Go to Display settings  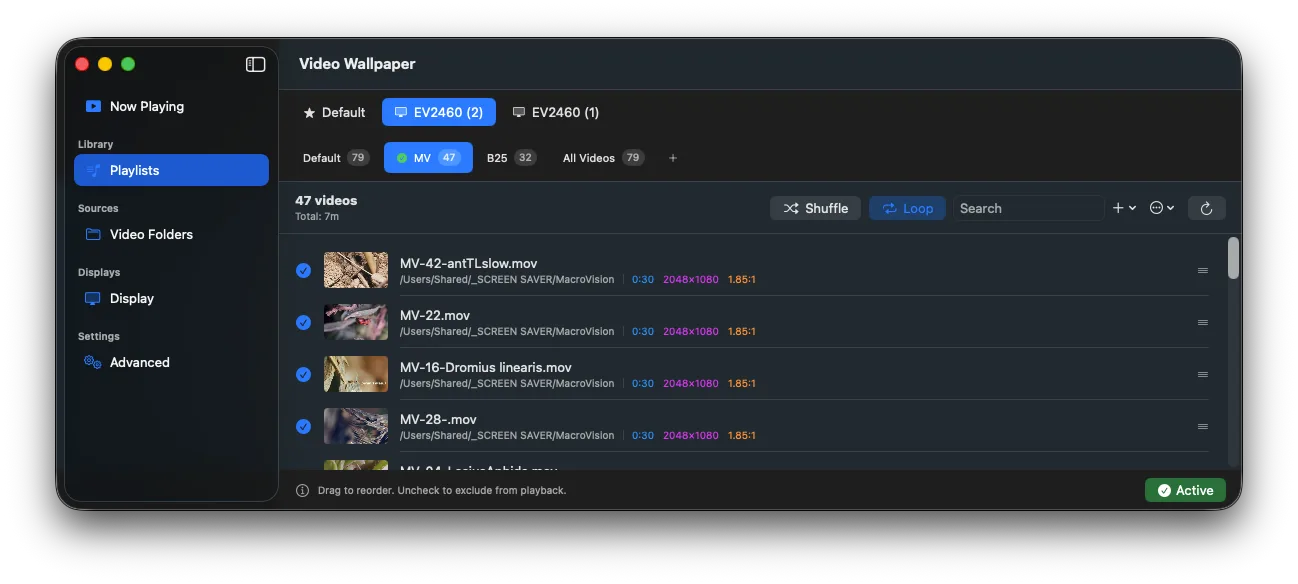(171, 298)
